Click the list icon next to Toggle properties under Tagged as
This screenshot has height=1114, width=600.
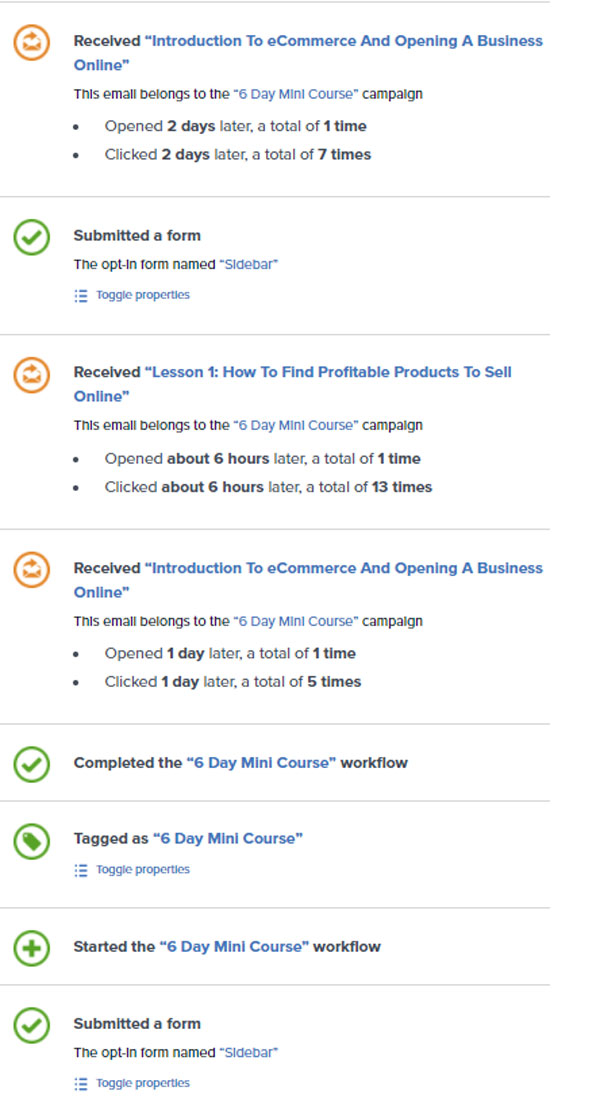click(x=81, y=870)
